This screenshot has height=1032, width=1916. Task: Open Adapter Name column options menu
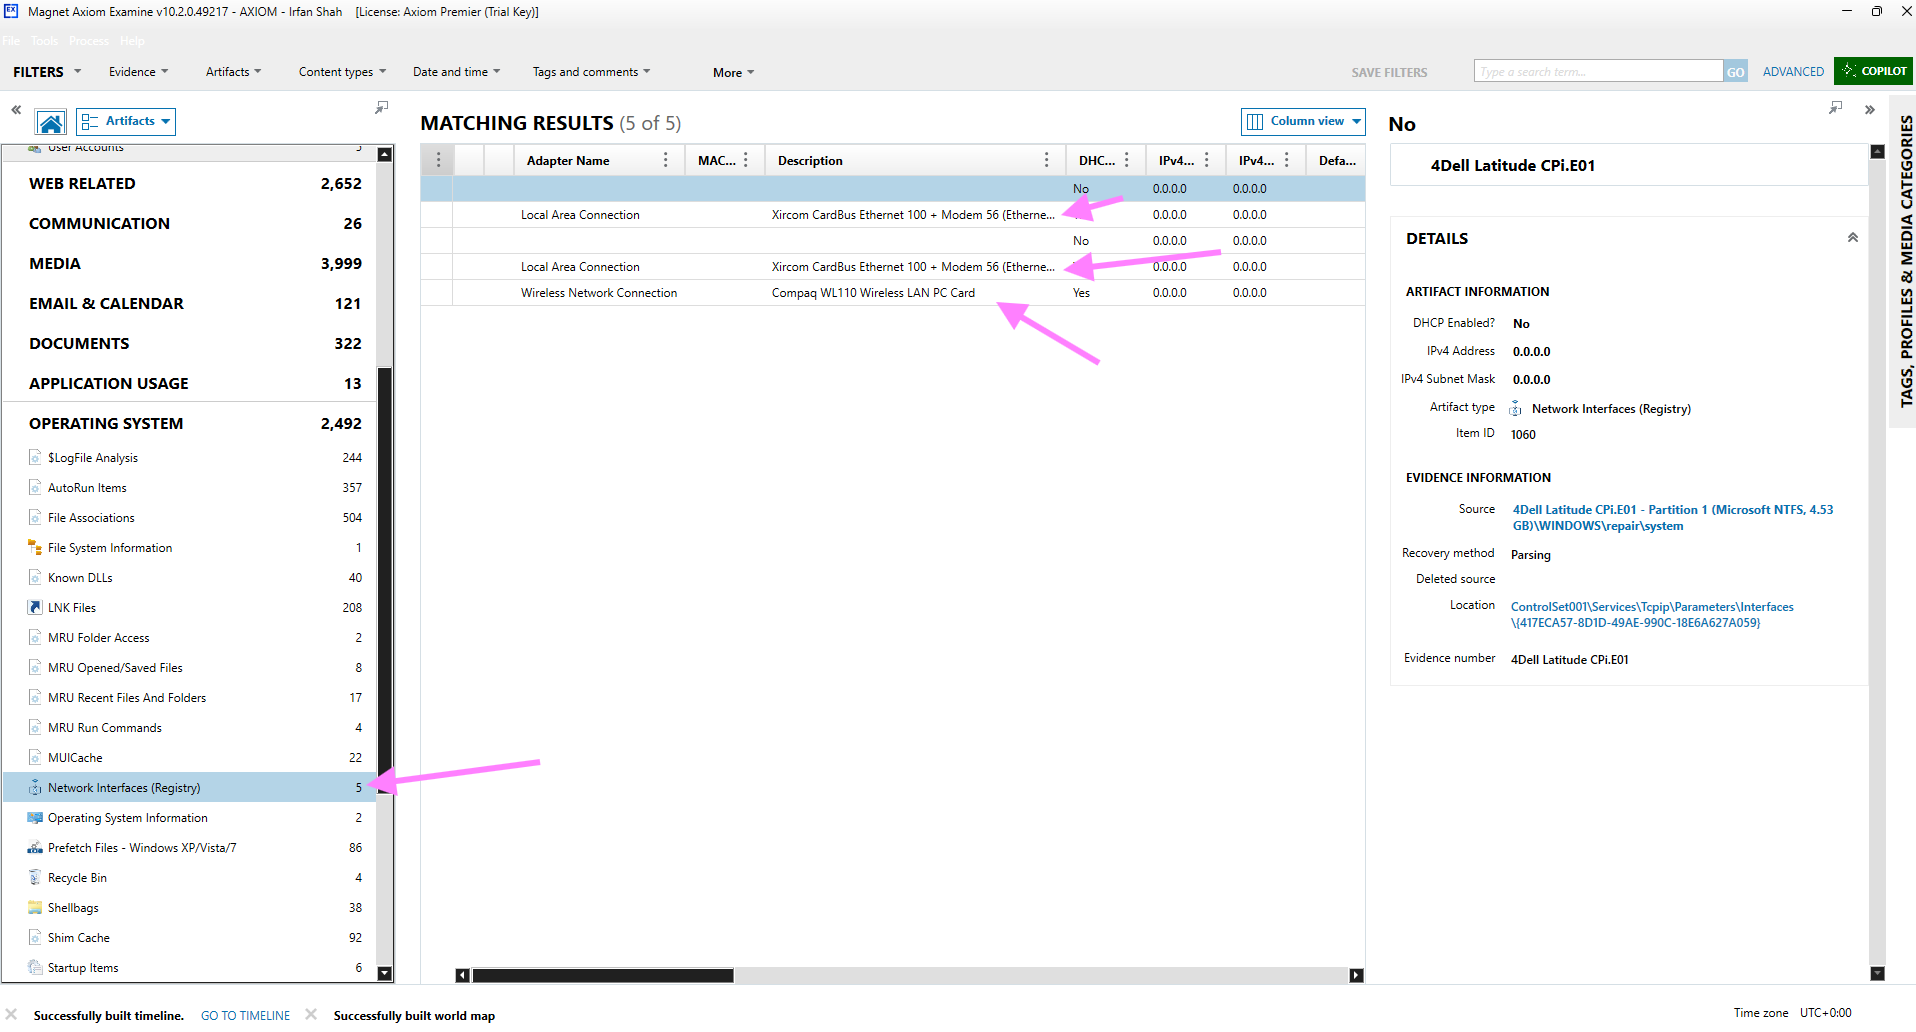tap(666, 160)
